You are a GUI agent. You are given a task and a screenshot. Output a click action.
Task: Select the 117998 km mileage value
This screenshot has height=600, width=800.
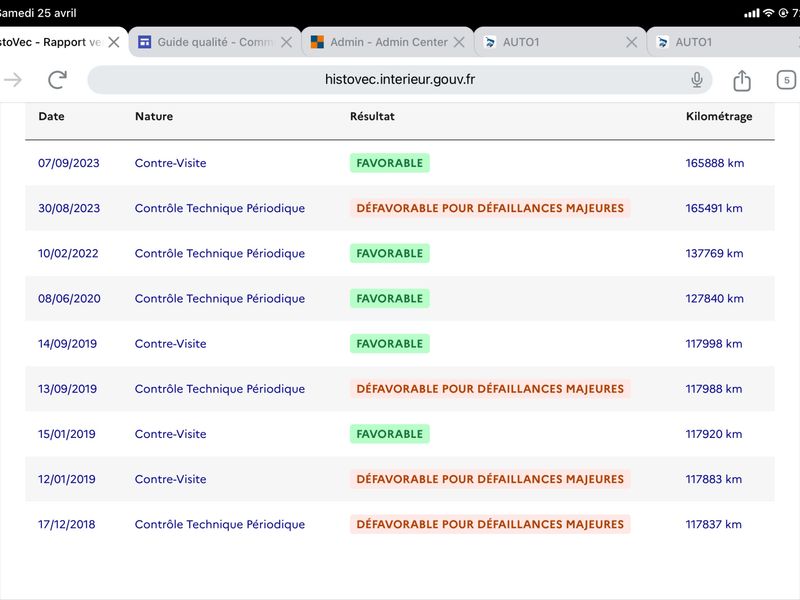click(x=714, y=344)
